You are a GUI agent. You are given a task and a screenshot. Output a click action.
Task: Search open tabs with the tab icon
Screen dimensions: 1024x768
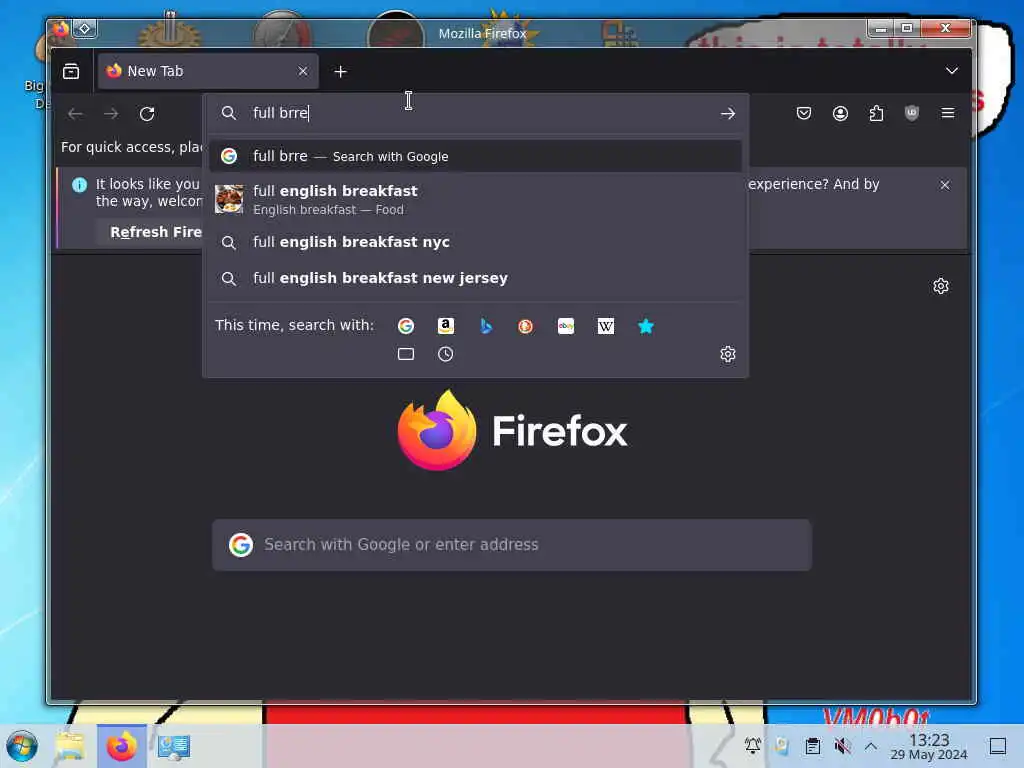(406, 354)
